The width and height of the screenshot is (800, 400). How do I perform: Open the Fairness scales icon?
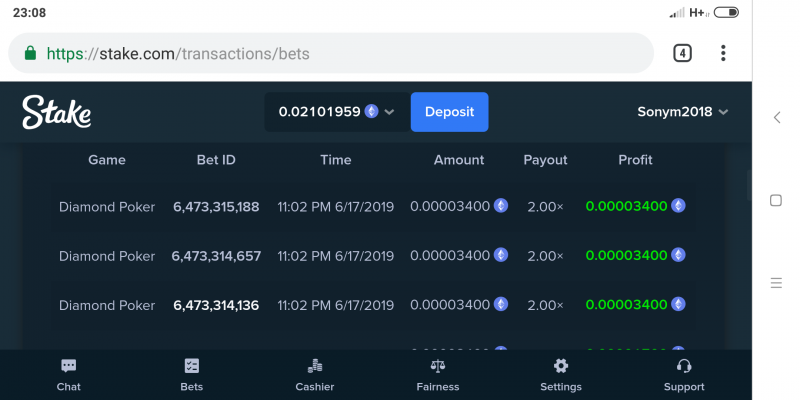pyautogui.click(x=438, y=366)
